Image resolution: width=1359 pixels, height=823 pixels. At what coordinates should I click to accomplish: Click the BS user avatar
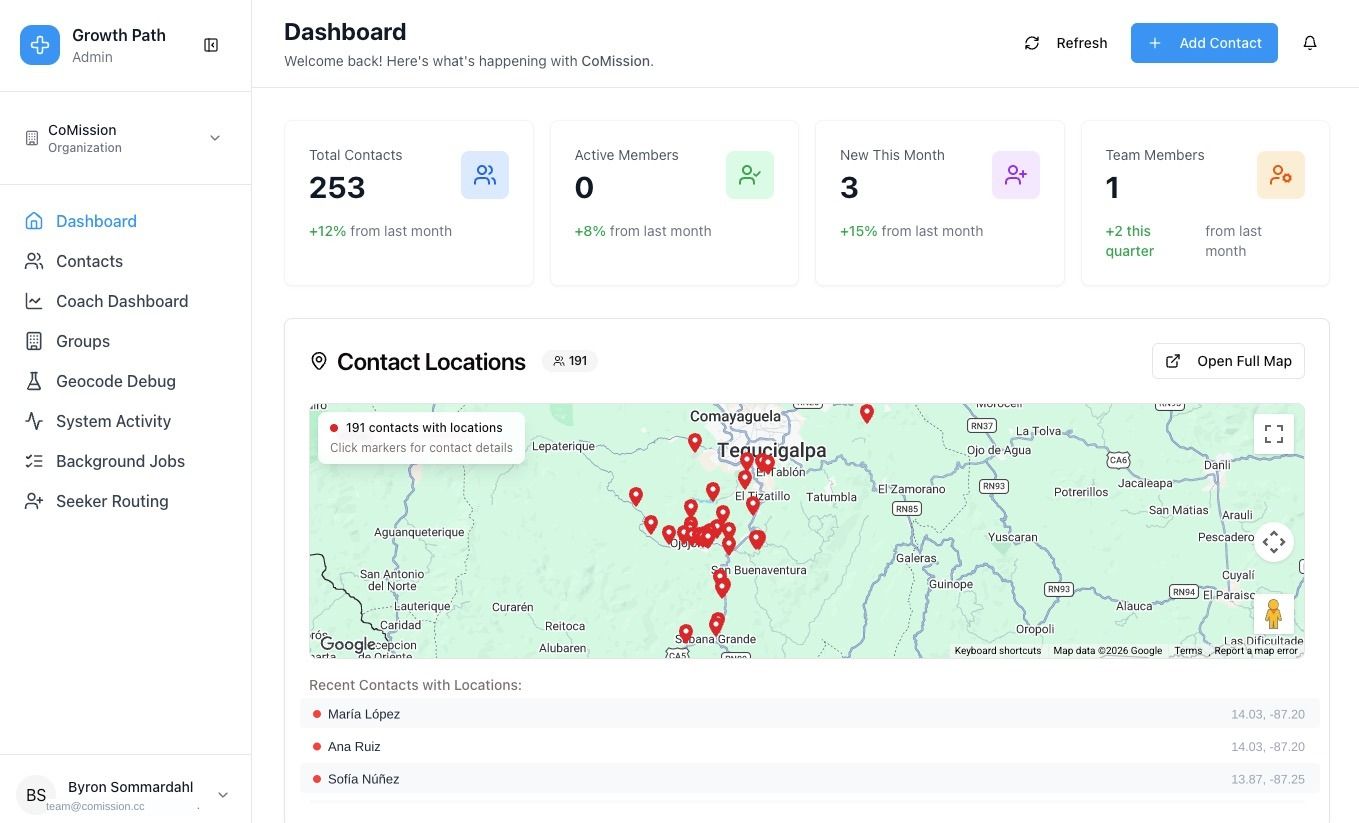pyautogui.click(x=36, y=795)
